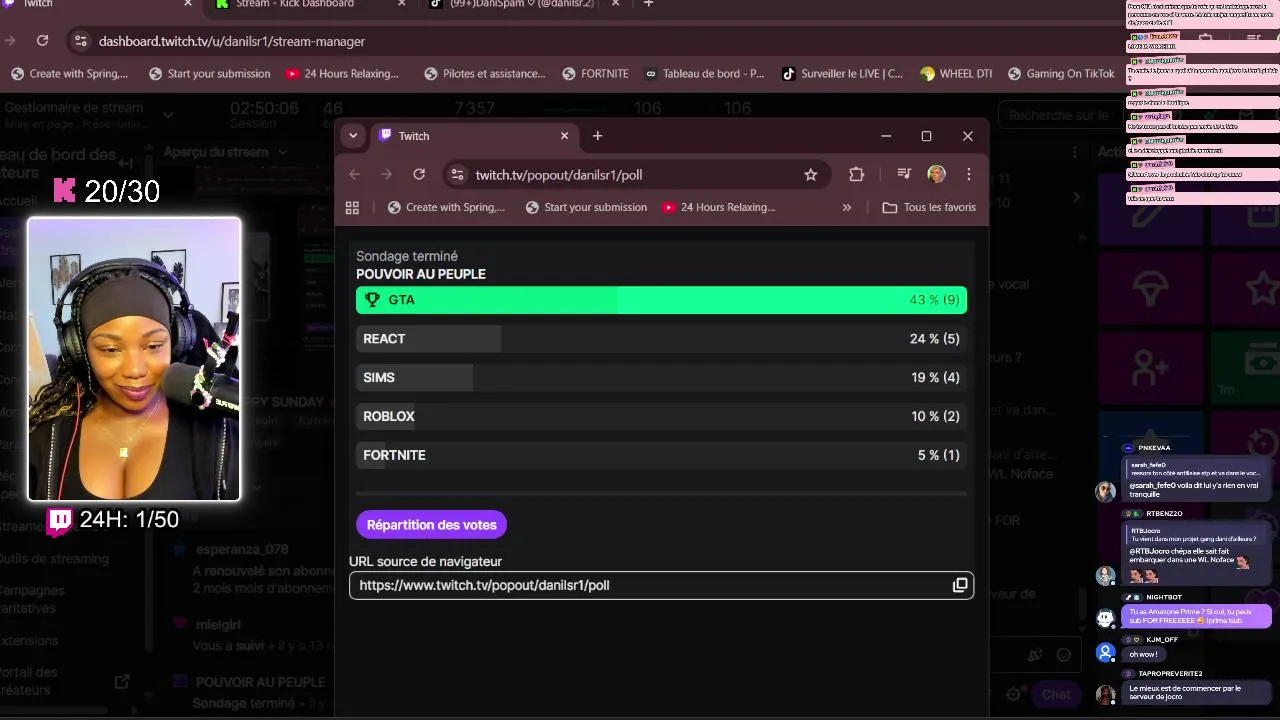1280x720 pixels.
Task: Open chat settings gear in dashboard
Action: [1014, 694]
